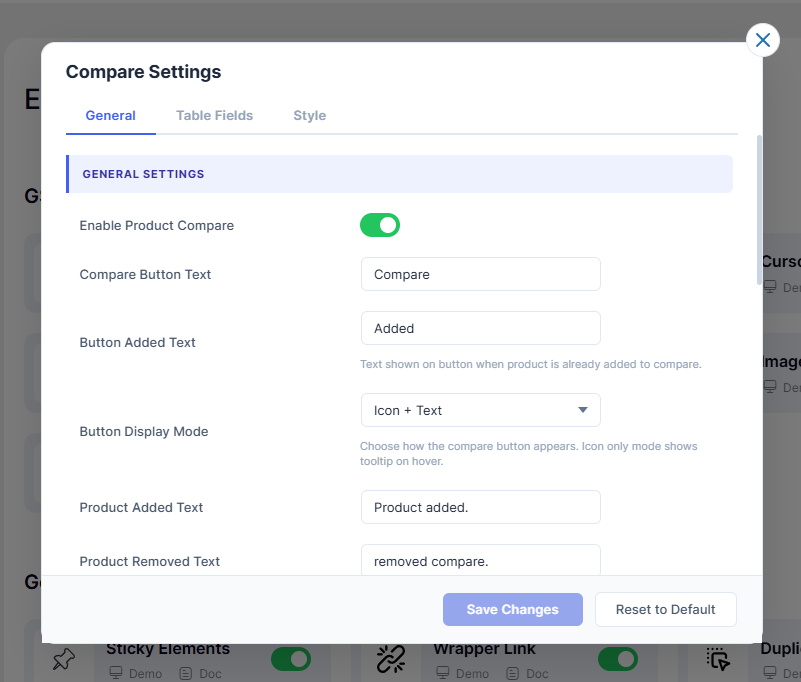Click the Product Added Text field
Viewport: 801px width, 682px height.
click(x=480, y=507)
